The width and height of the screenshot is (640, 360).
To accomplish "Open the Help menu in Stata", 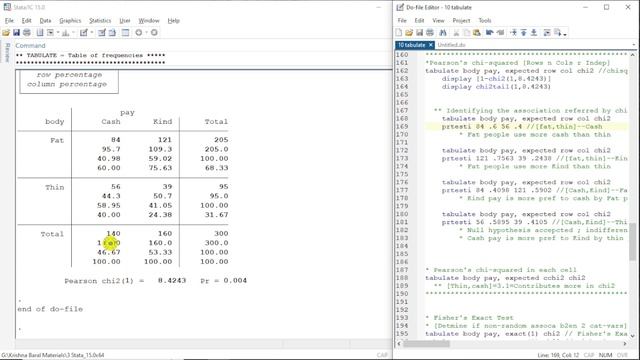I will tap(173, 20).
